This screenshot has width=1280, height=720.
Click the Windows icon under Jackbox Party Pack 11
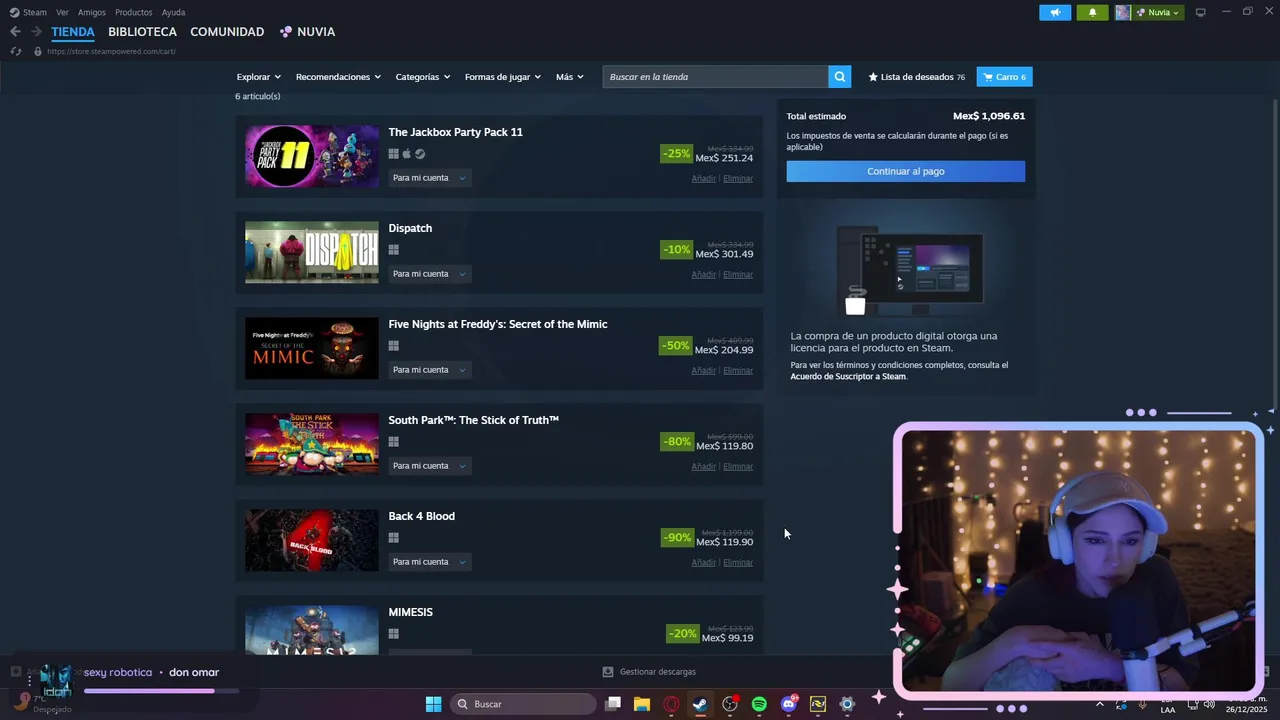point(394,154)
